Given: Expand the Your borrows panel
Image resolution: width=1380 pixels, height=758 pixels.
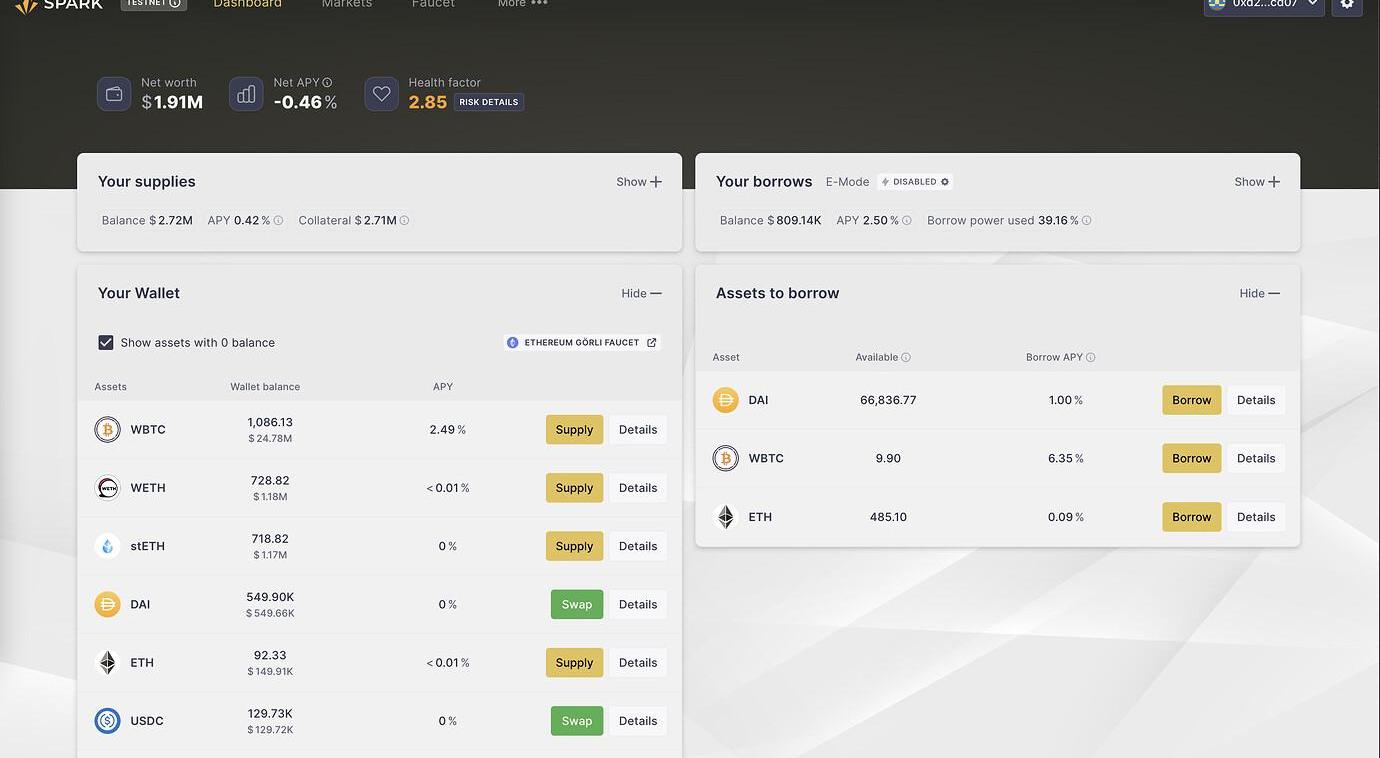Looking at the screenshot, I should (1257, 182).
